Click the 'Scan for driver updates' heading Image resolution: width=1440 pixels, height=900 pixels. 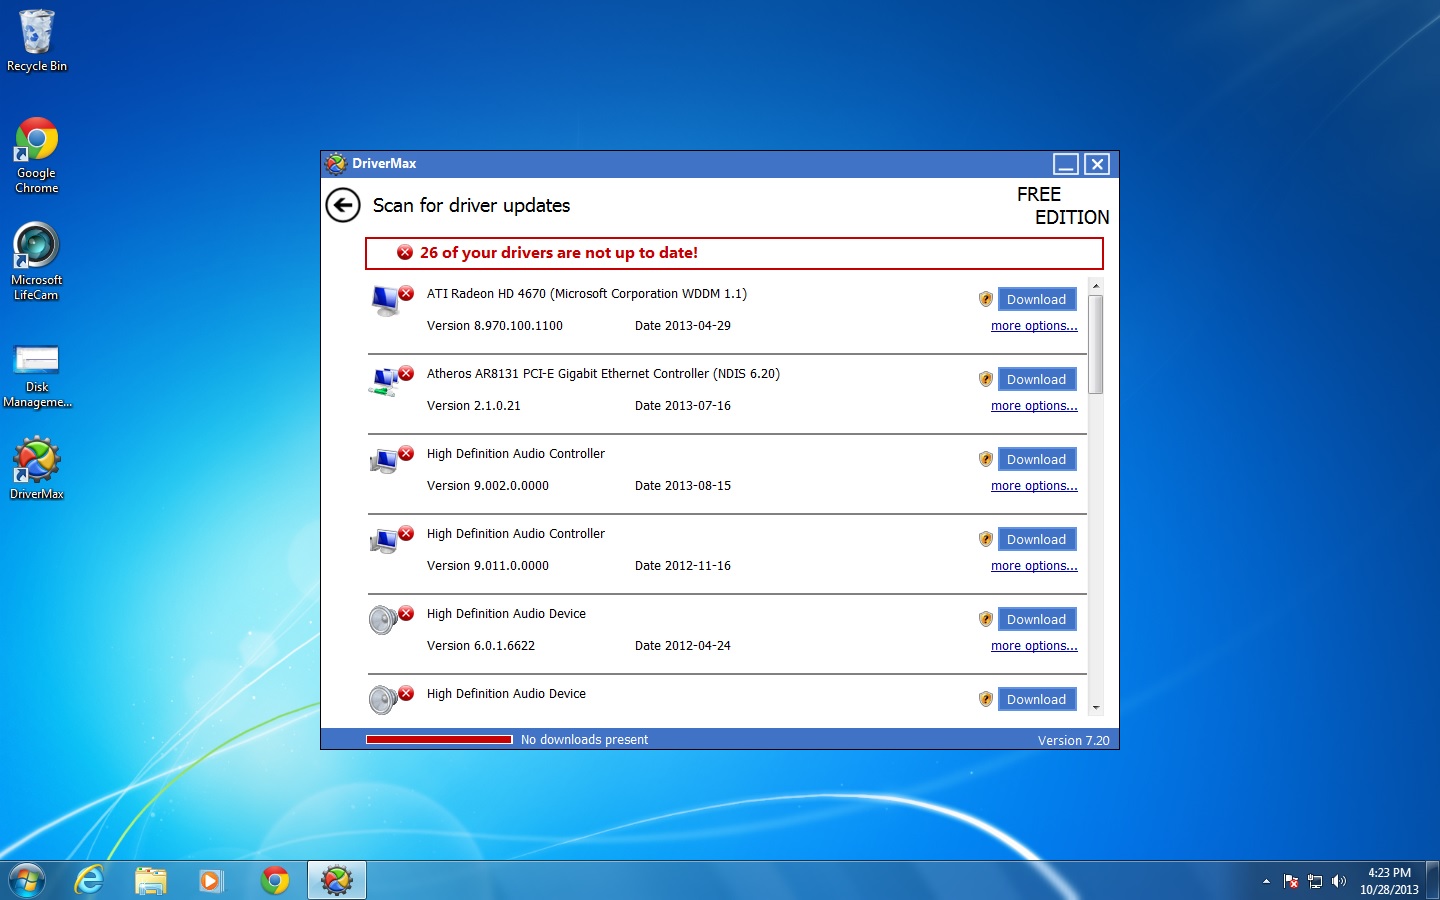click(x=471, y=206)
